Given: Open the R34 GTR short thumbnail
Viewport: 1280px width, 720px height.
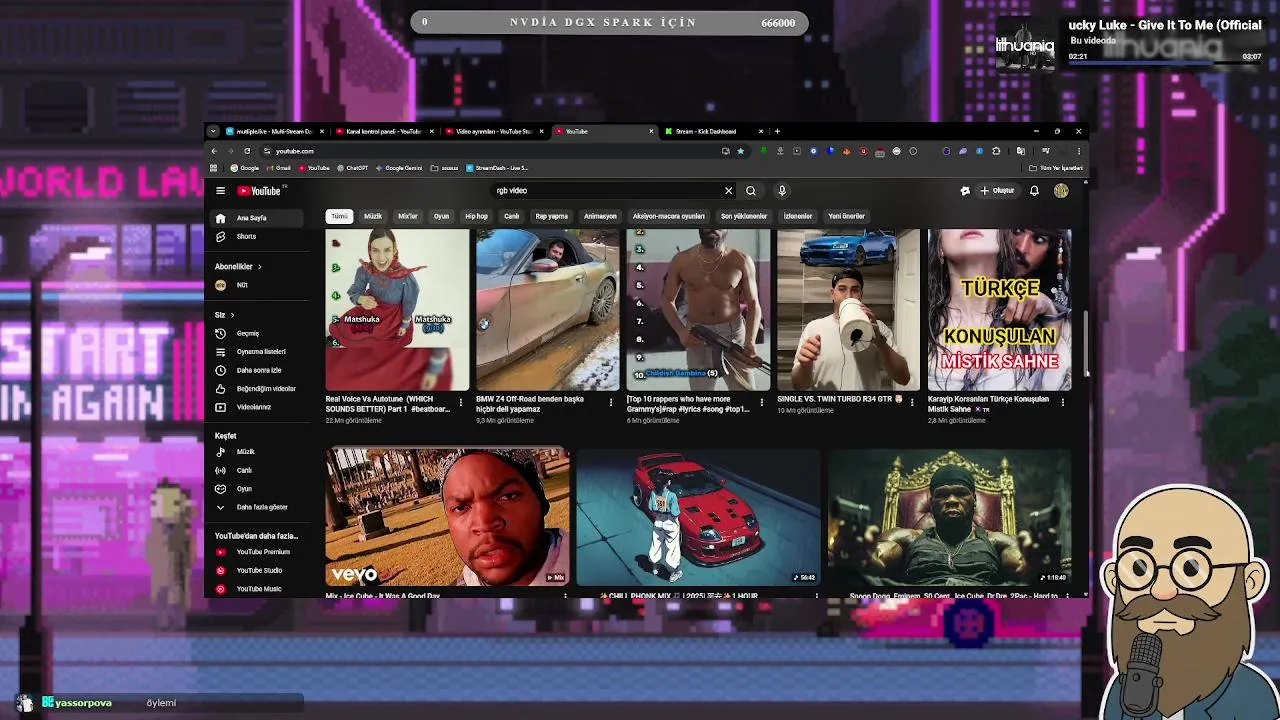Looking at the screenshot, I should tap(848, 309).
